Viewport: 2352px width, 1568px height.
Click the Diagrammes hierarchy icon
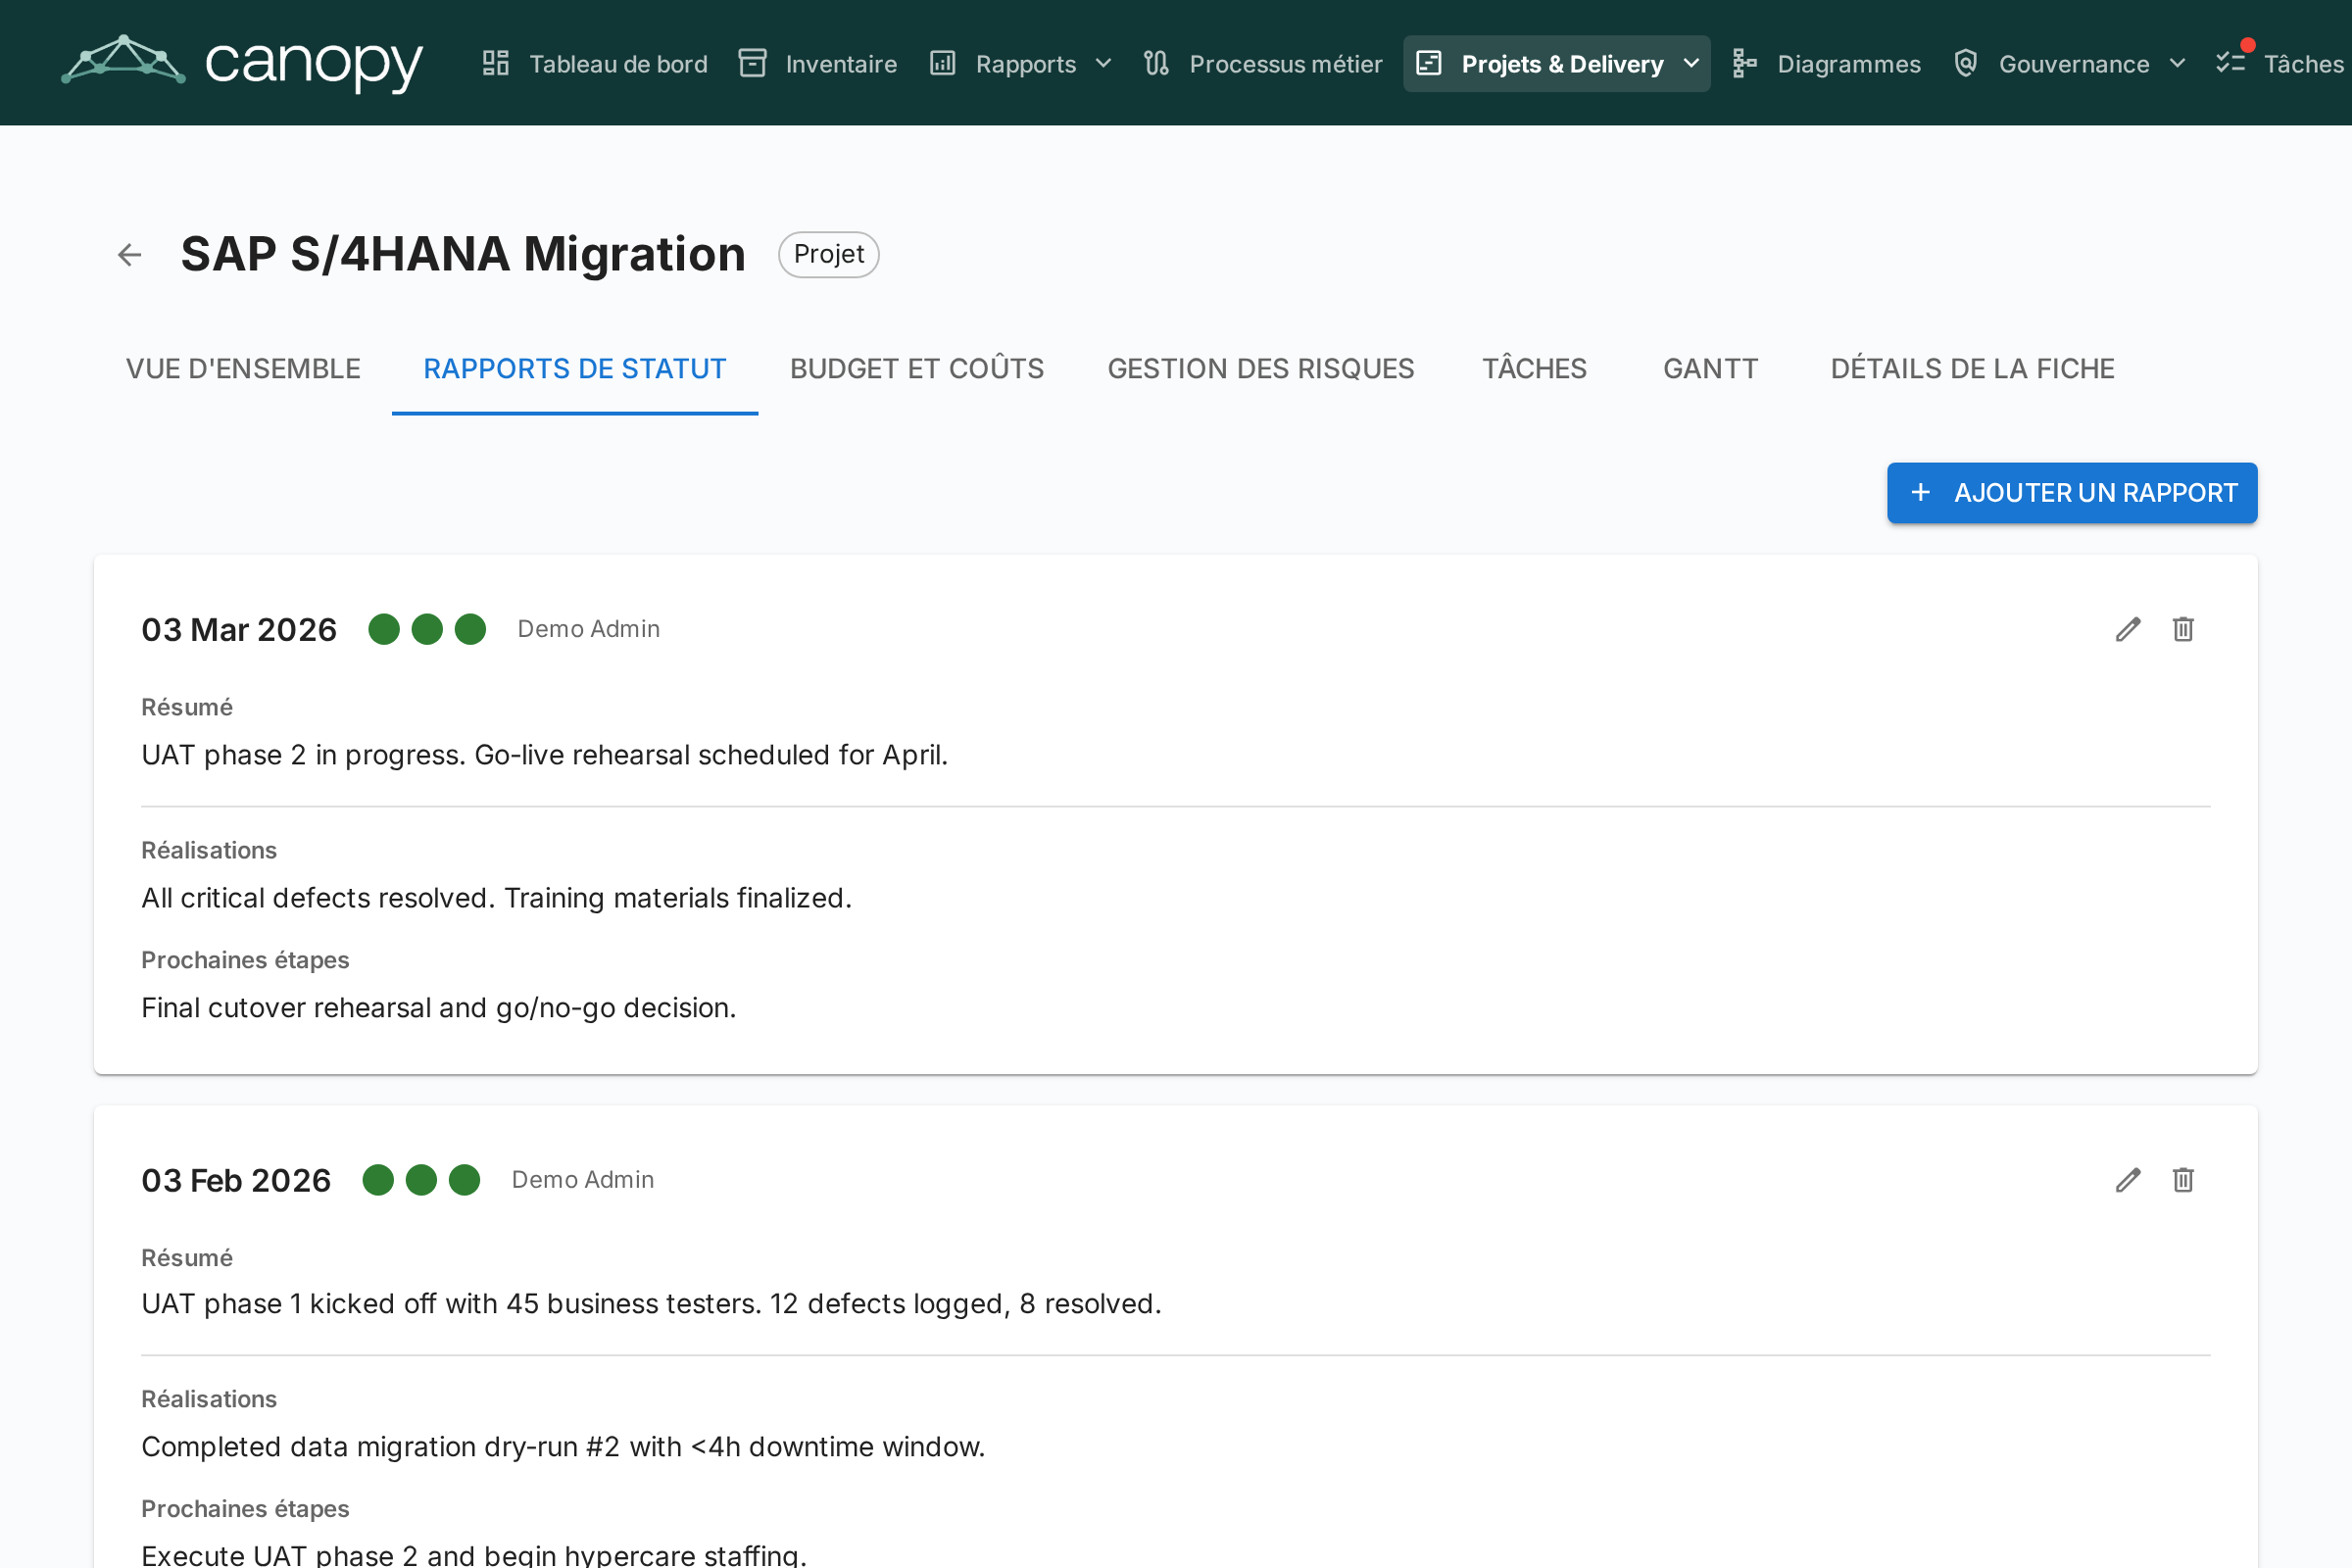1744,64
